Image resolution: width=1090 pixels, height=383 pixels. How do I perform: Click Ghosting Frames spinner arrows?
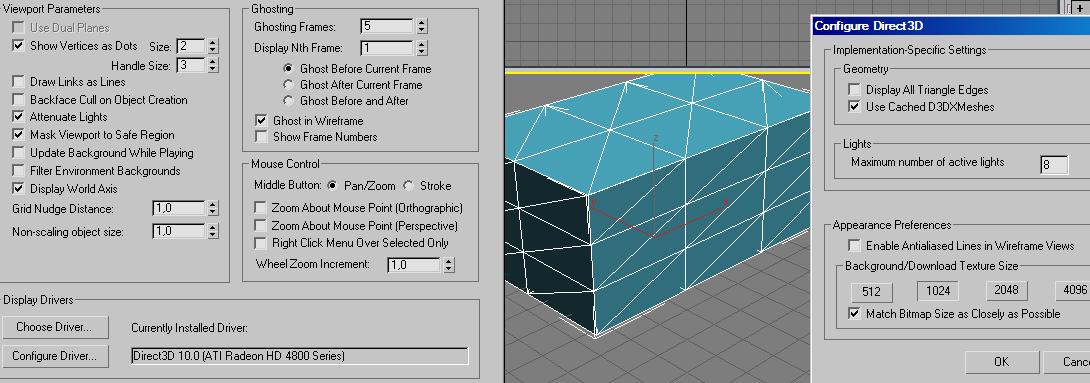point(421,26)
